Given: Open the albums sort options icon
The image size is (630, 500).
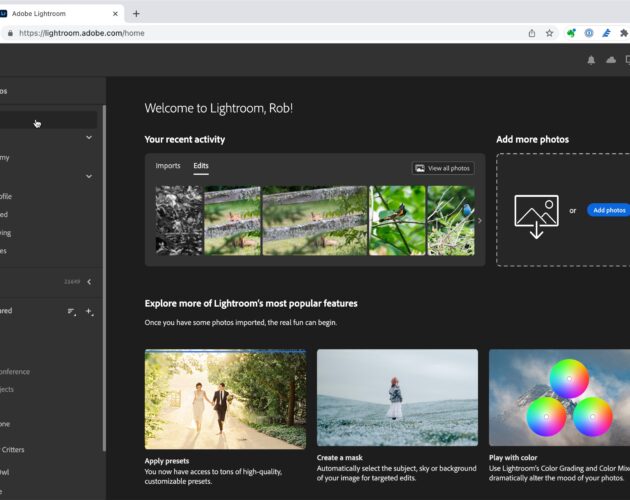Looking at the screenshot, I should click(72, 311).
